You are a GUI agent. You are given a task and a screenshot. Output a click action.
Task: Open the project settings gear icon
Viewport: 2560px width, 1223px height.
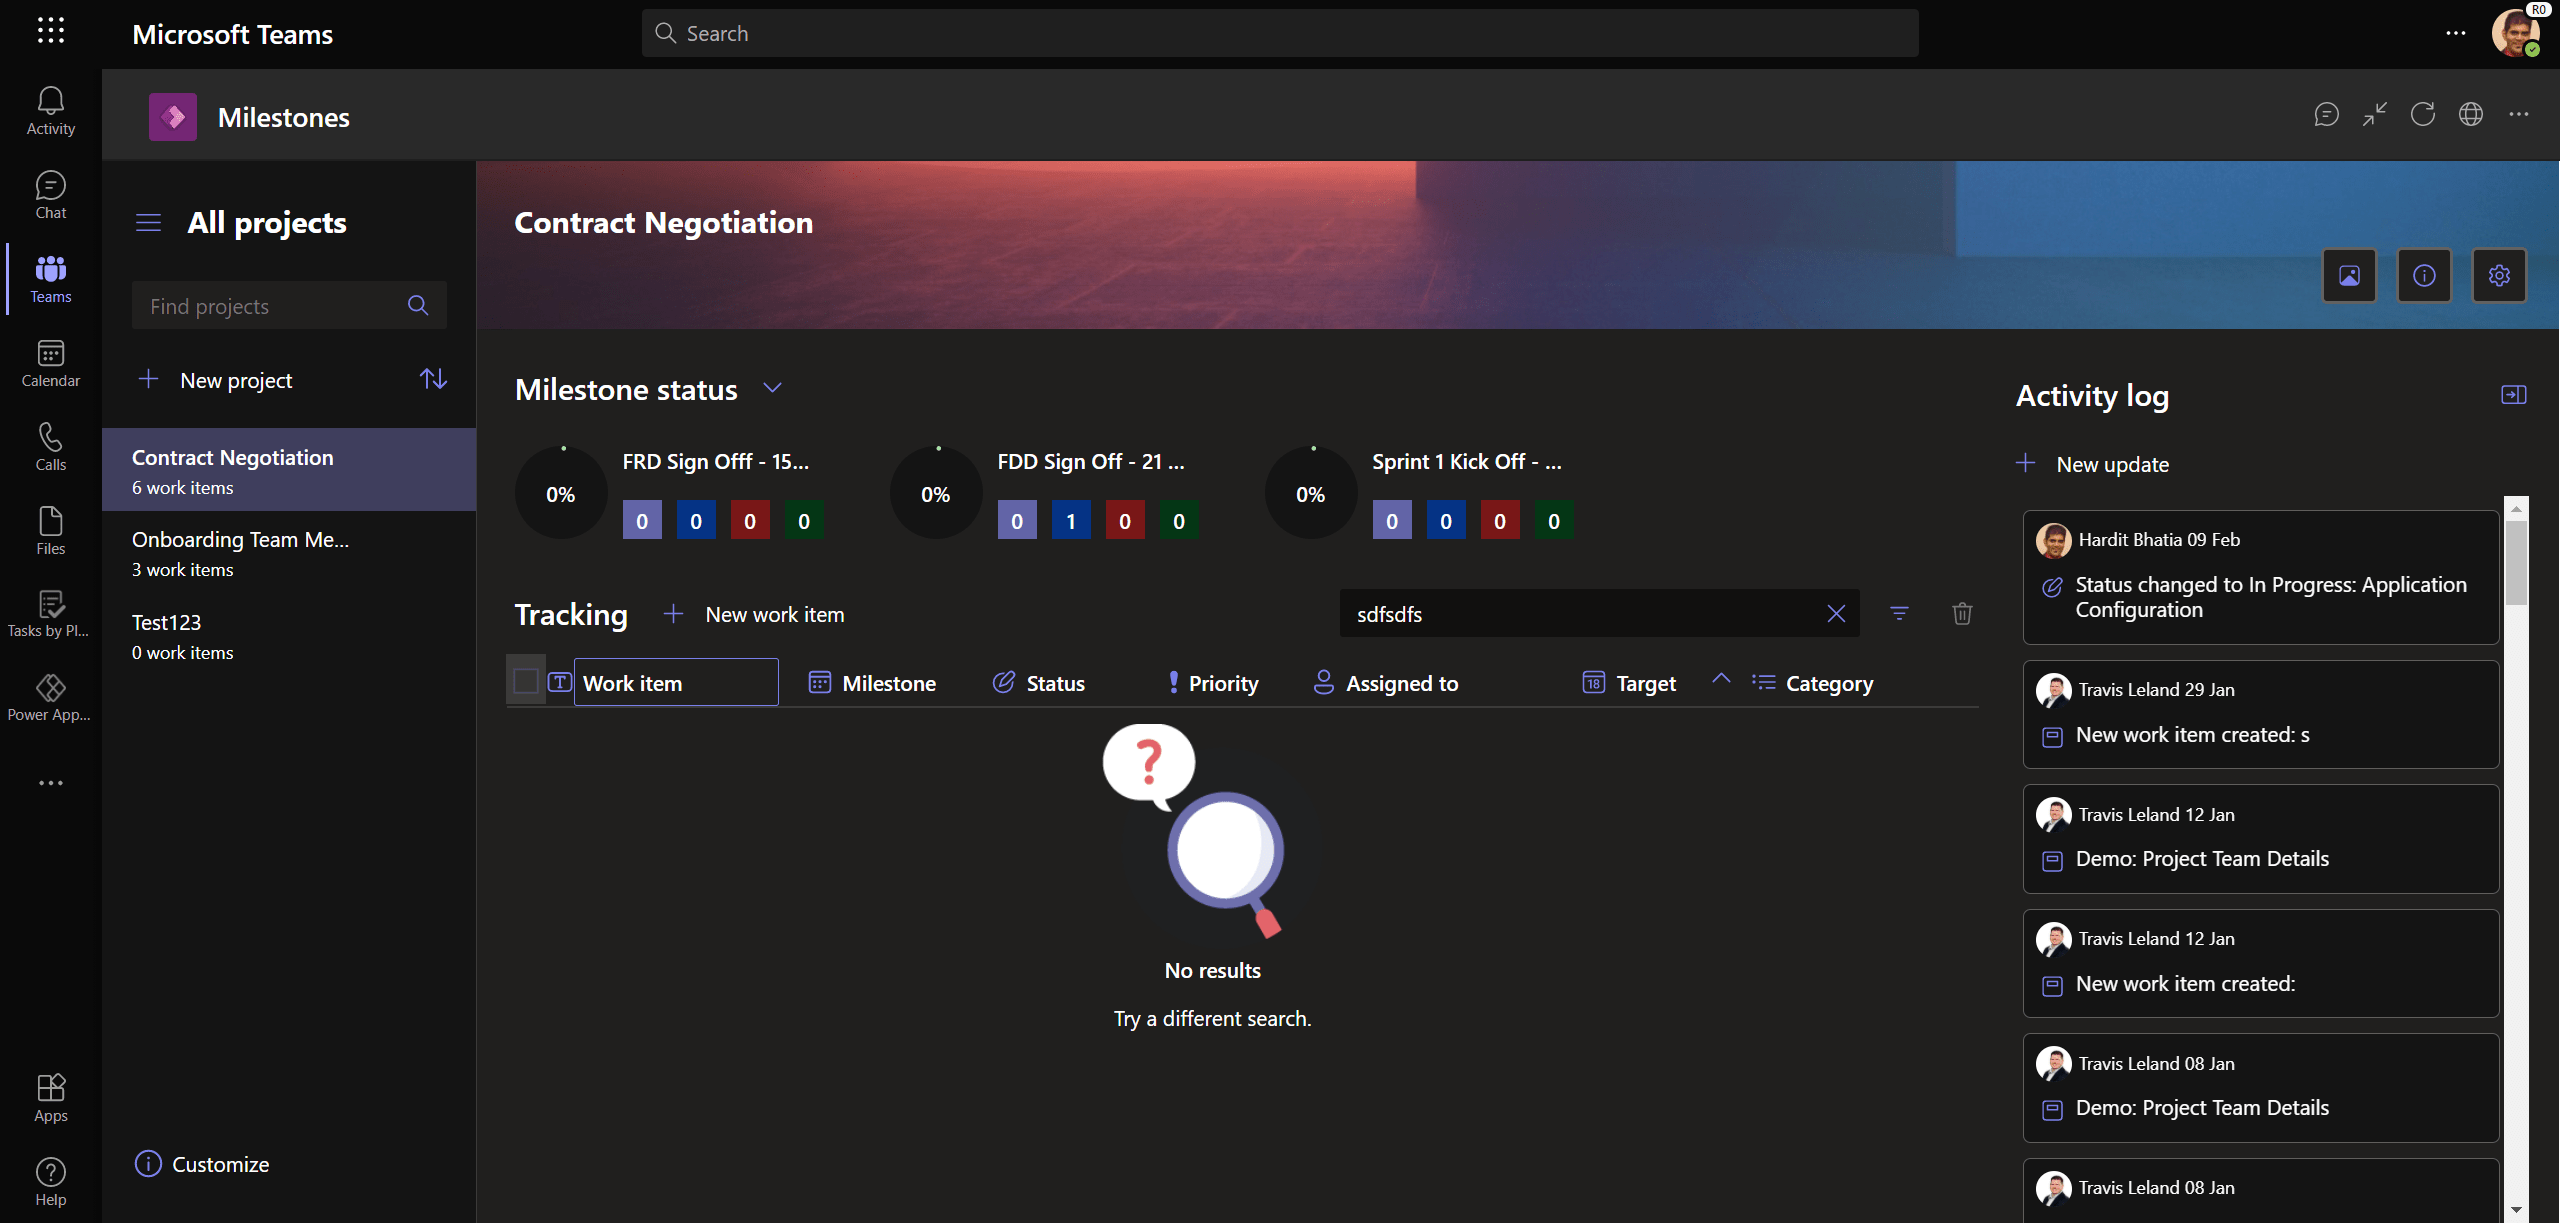point(2498,276)
